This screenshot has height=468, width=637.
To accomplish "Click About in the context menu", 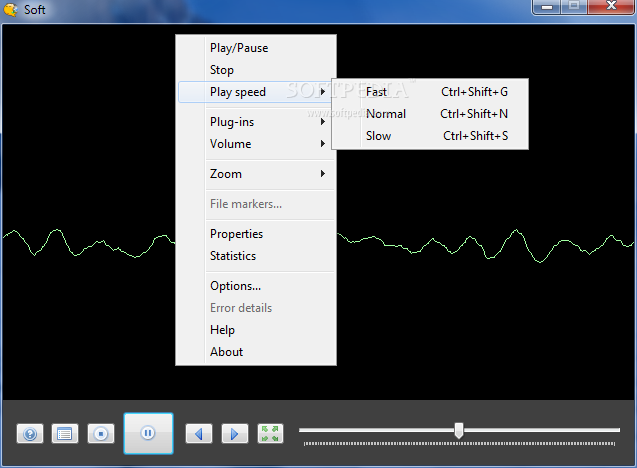I will [x=257, y=352].
